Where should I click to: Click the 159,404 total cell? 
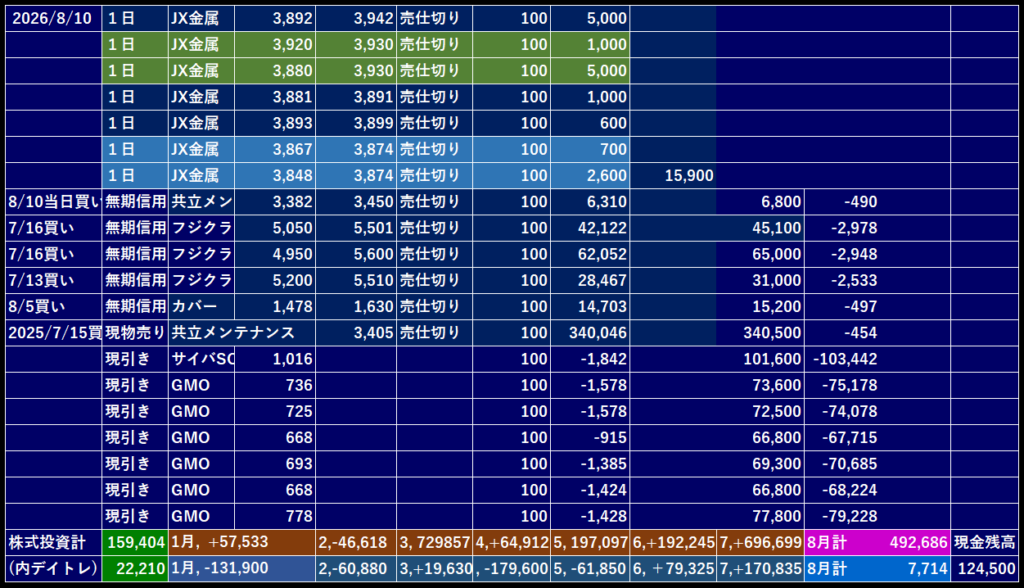click(x=135, y=542)
